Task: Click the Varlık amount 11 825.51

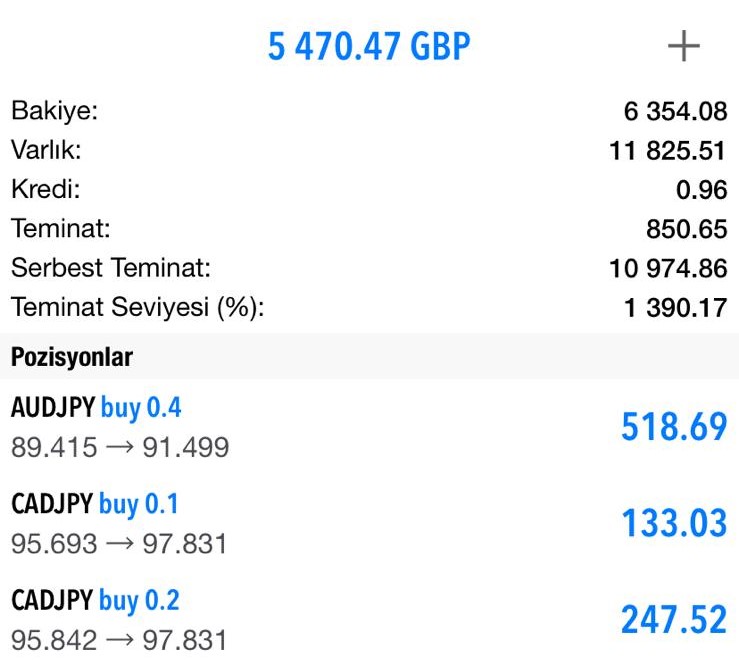Action: [667, 151]
